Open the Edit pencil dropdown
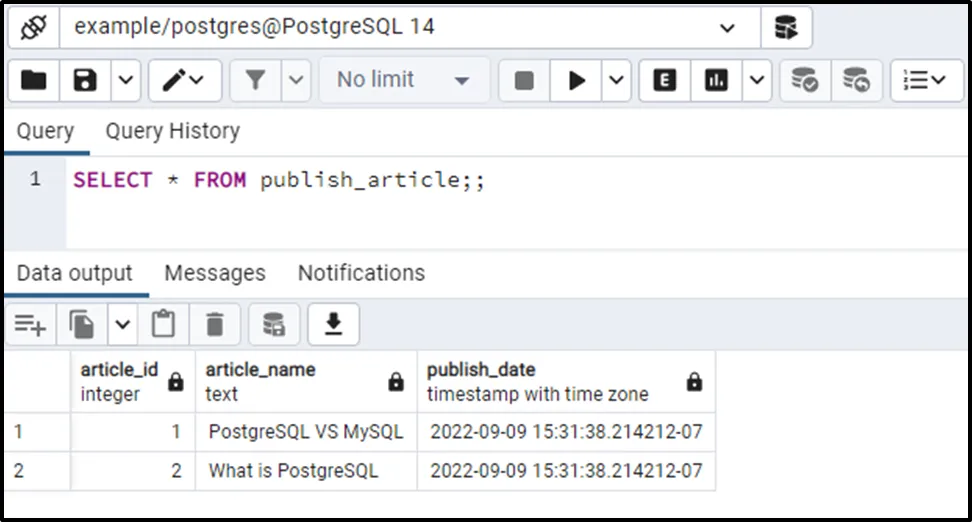The image size is (972, 522). [x=184, y=81]
